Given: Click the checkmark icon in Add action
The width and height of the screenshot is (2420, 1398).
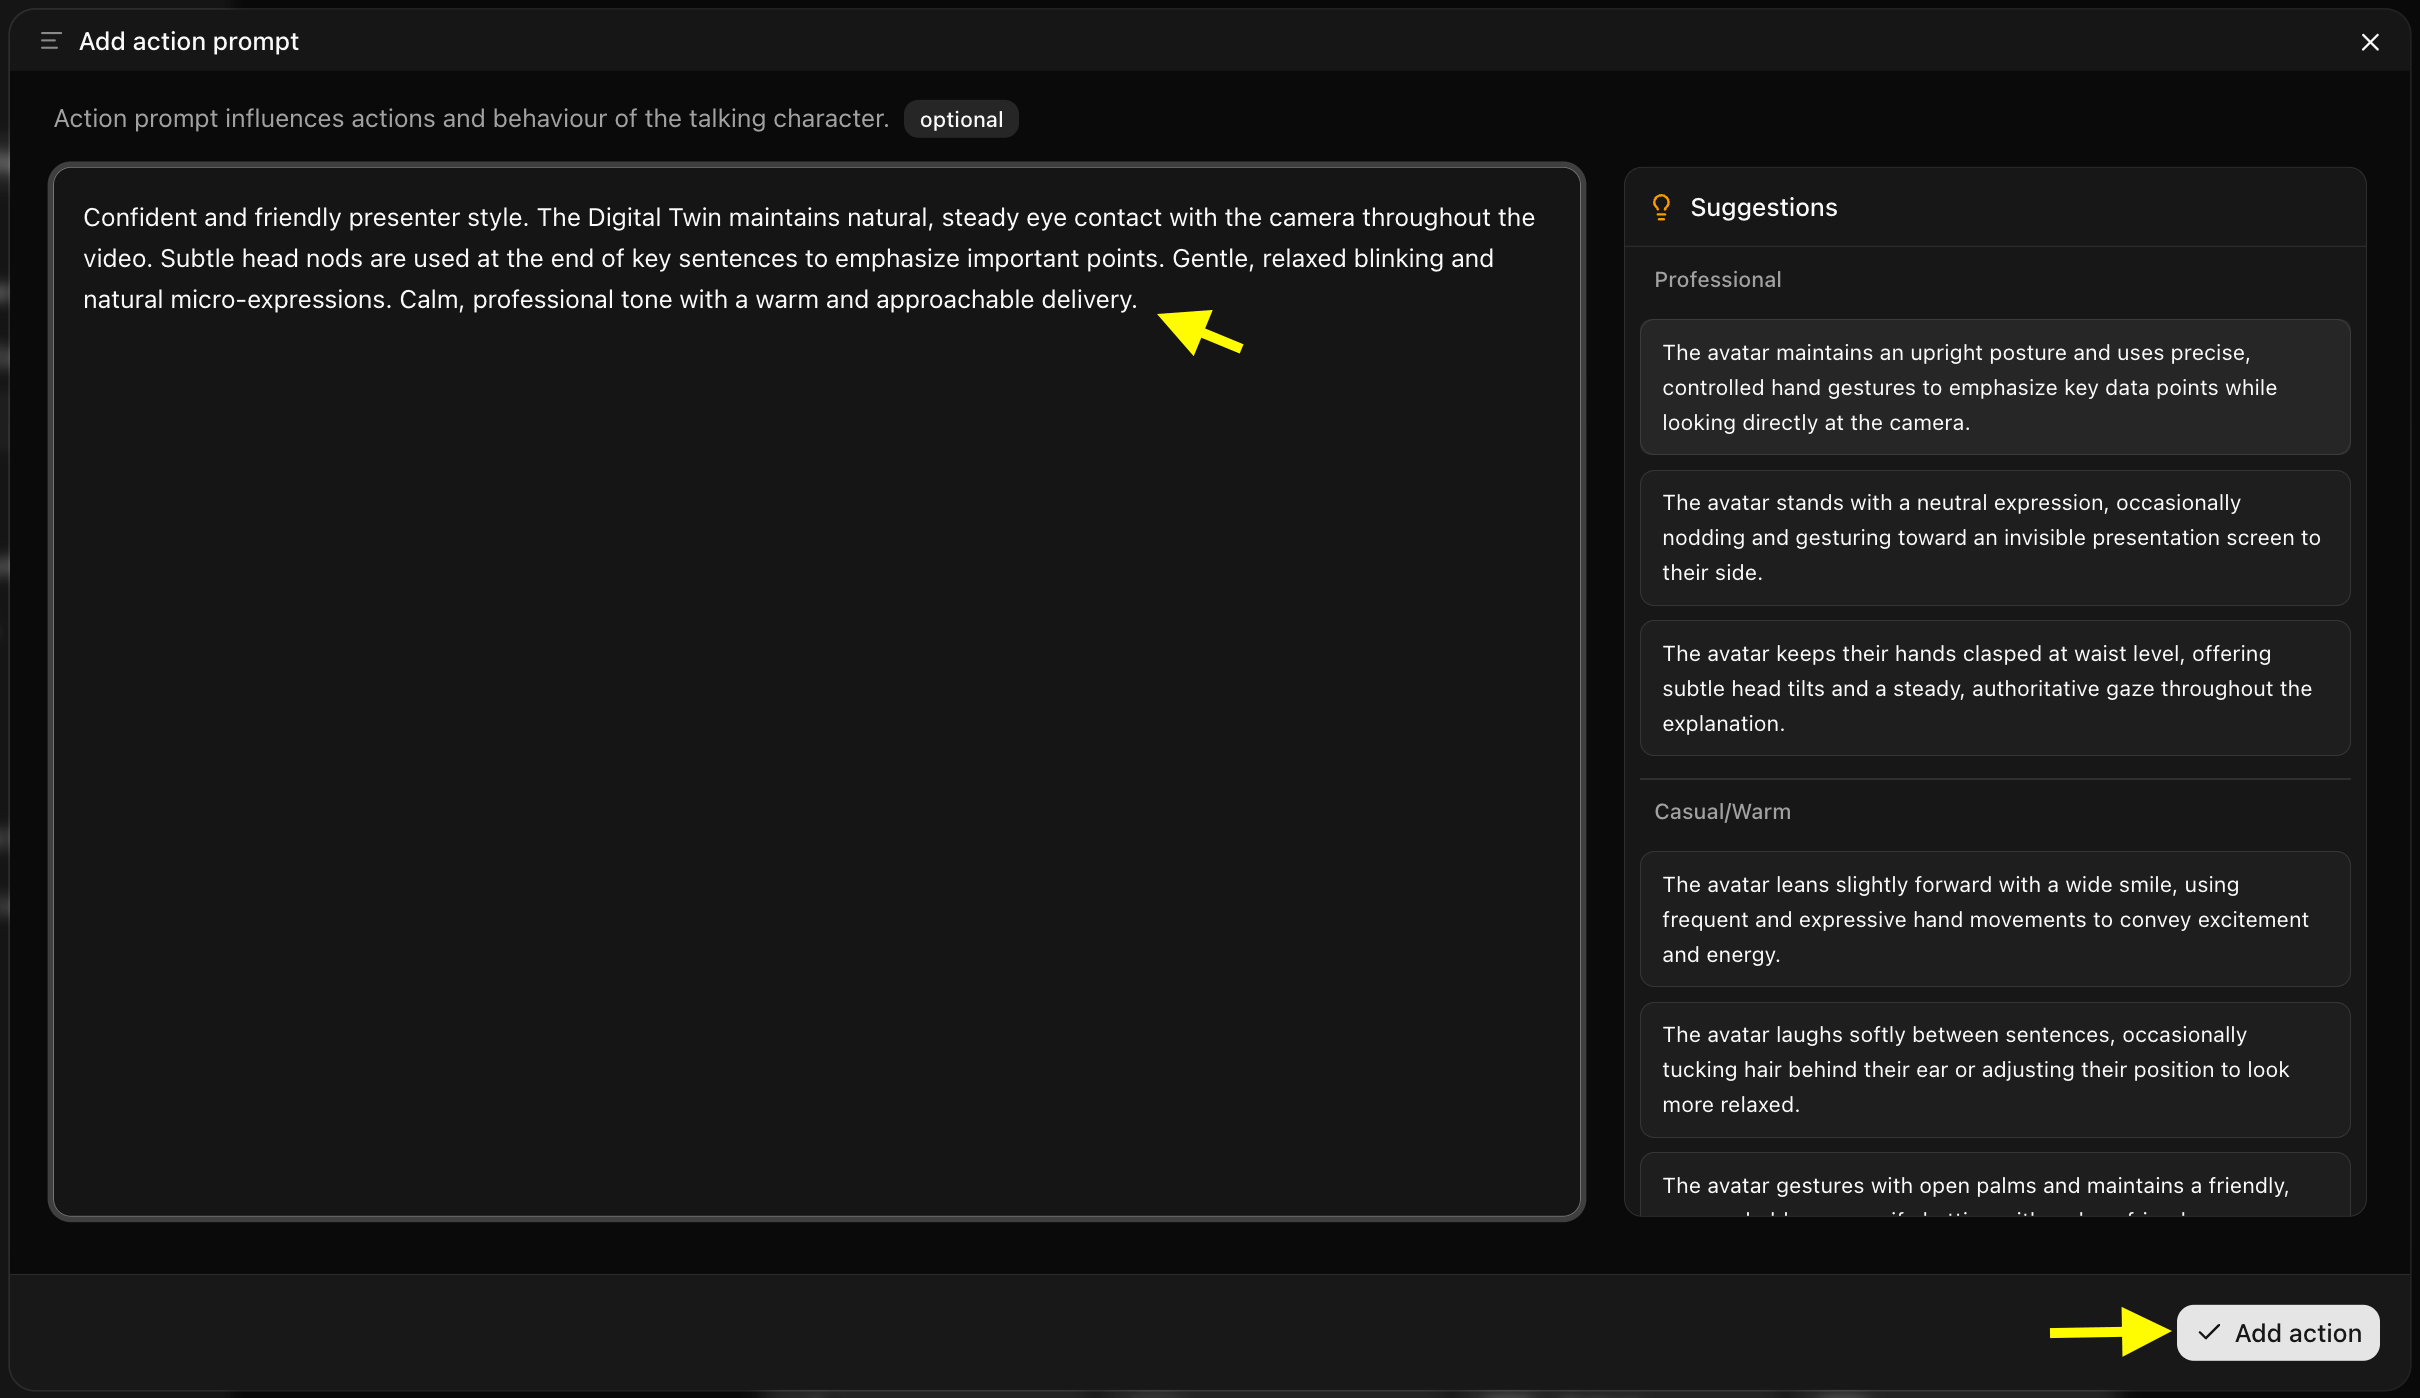Looking at the screenshot, I should pos(2209,1333).
